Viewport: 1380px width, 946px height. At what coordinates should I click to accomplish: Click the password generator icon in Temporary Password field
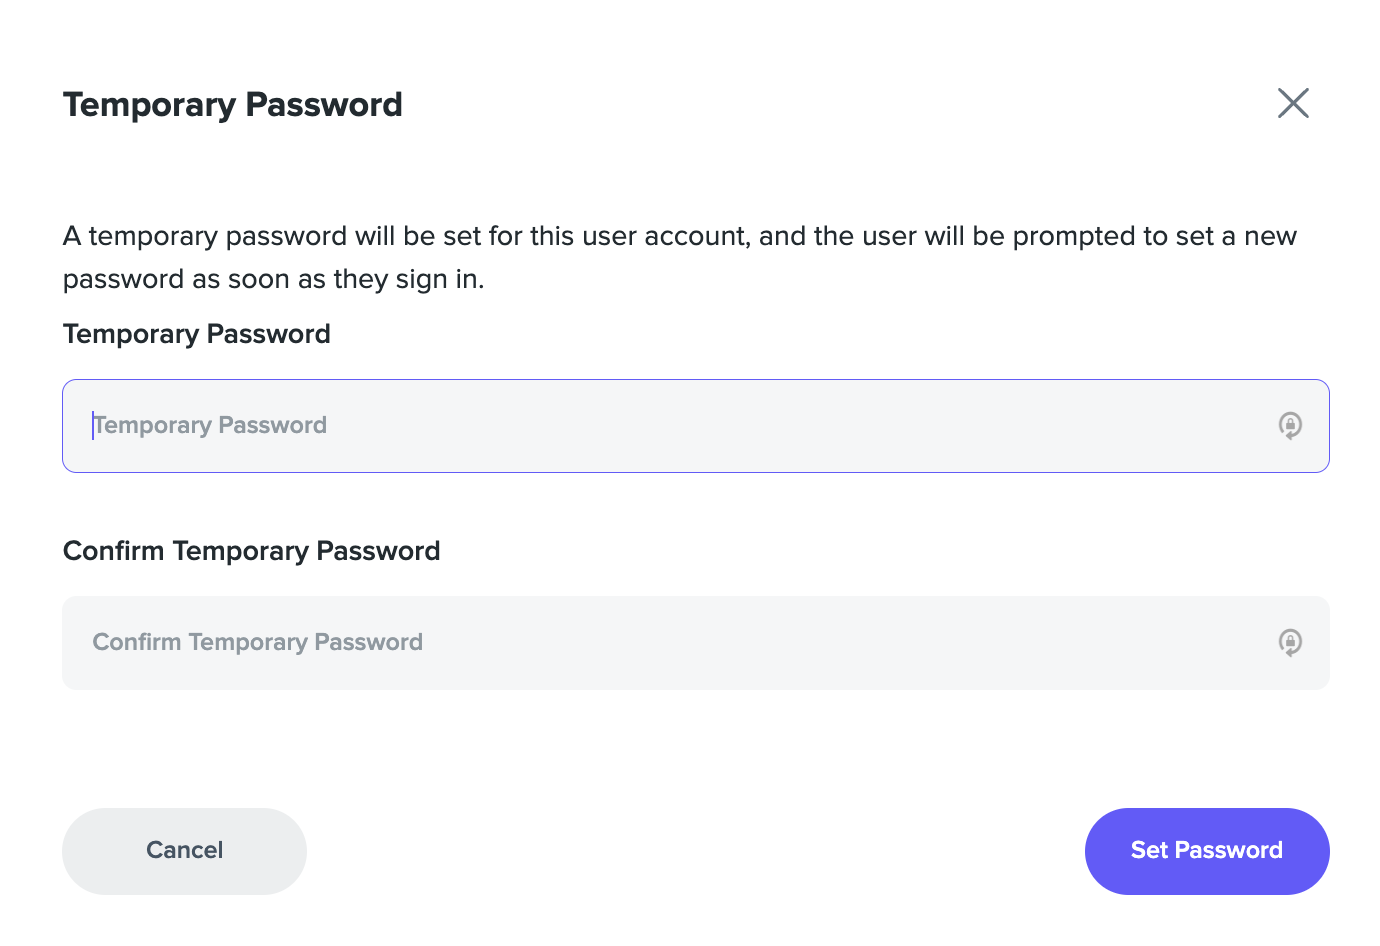tap(1290, 426)
